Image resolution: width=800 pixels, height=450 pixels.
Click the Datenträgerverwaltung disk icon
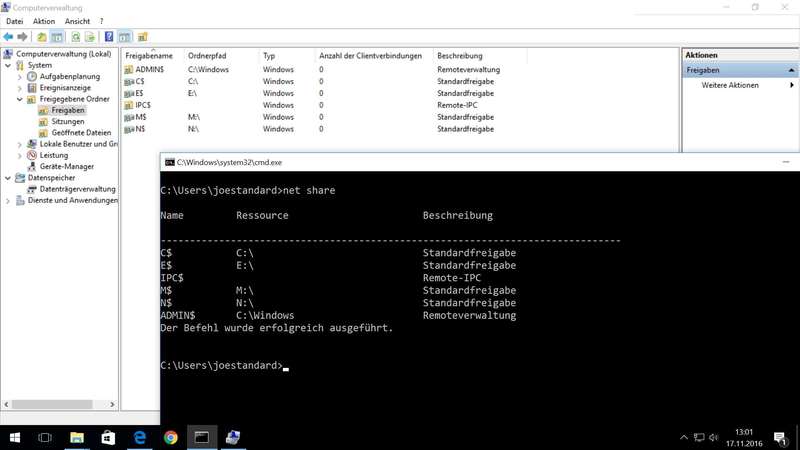click(x=32, y=189)
